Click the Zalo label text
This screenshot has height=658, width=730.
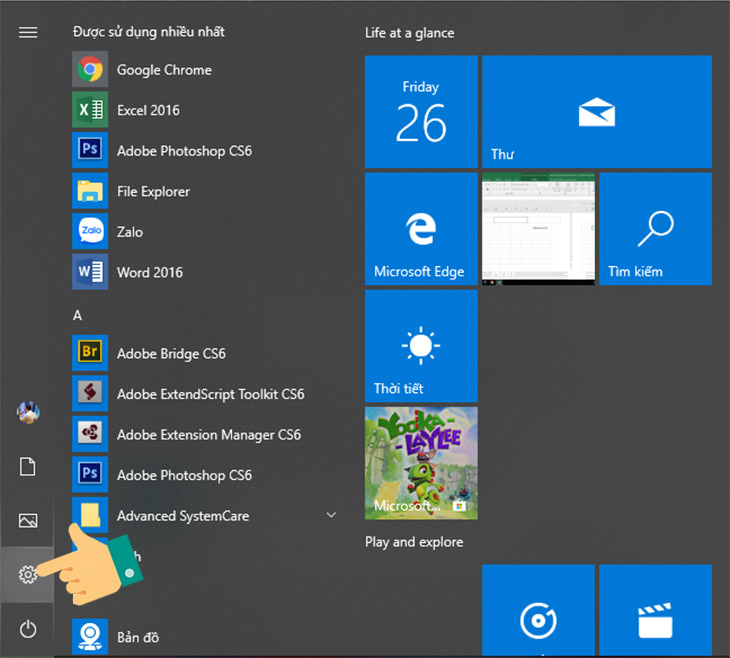click(x=129, y=232)
